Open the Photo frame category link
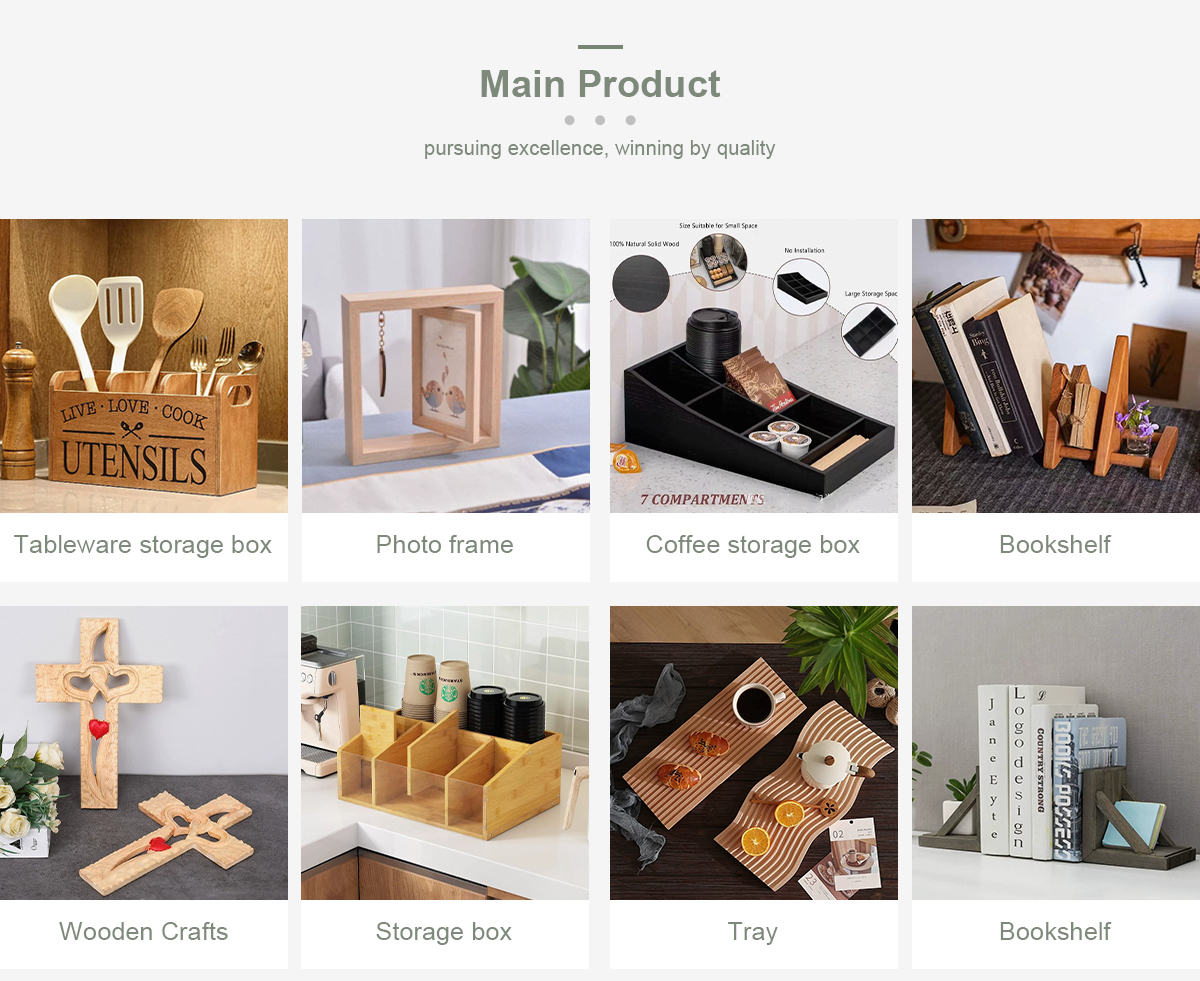 [x=445, y=545]
